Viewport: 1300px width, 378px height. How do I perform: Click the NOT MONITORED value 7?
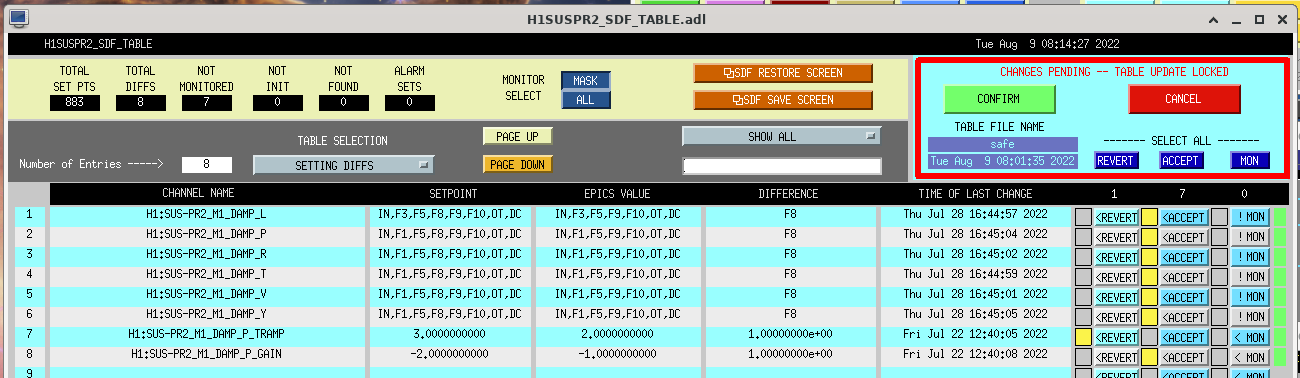[x=208, y=102]
